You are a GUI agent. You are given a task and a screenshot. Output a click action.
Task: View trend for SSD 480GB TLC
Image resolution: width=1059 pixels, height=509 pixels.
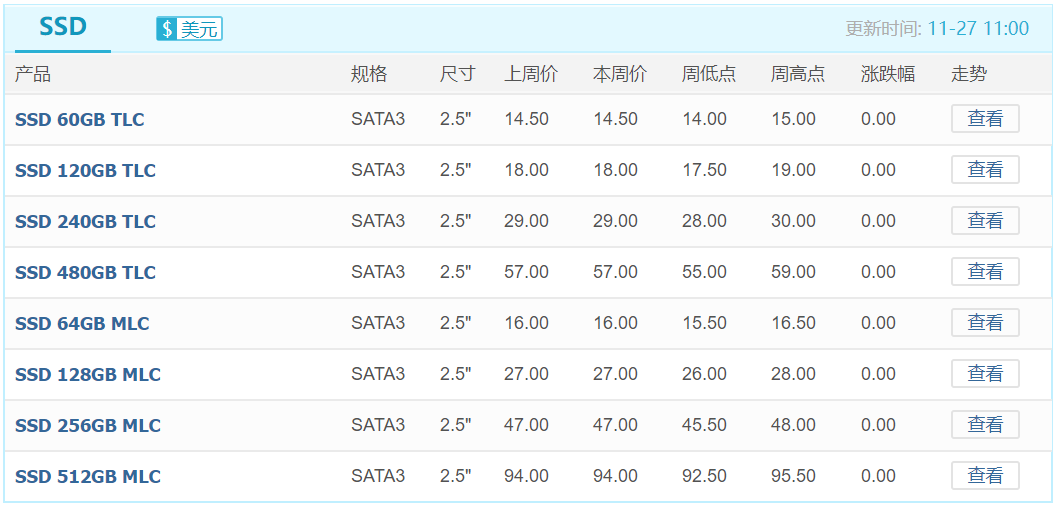(985, 271)
